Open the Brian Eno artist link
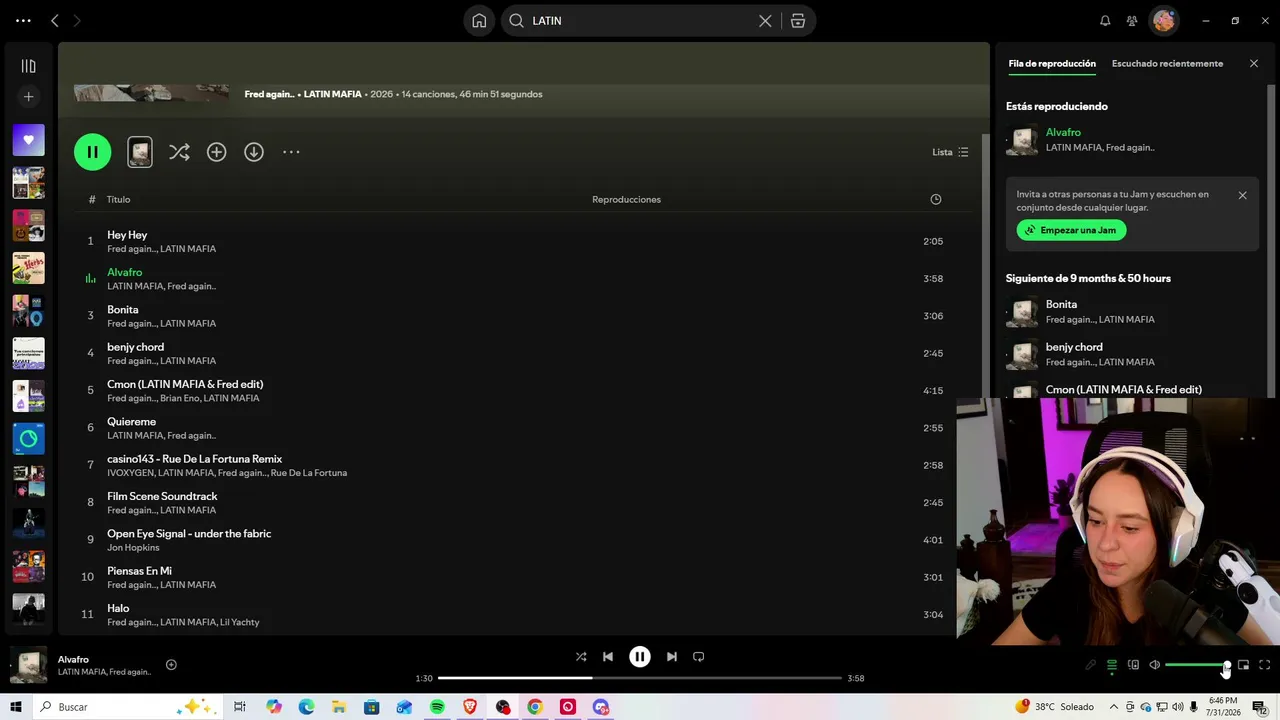 coord(179,398)
